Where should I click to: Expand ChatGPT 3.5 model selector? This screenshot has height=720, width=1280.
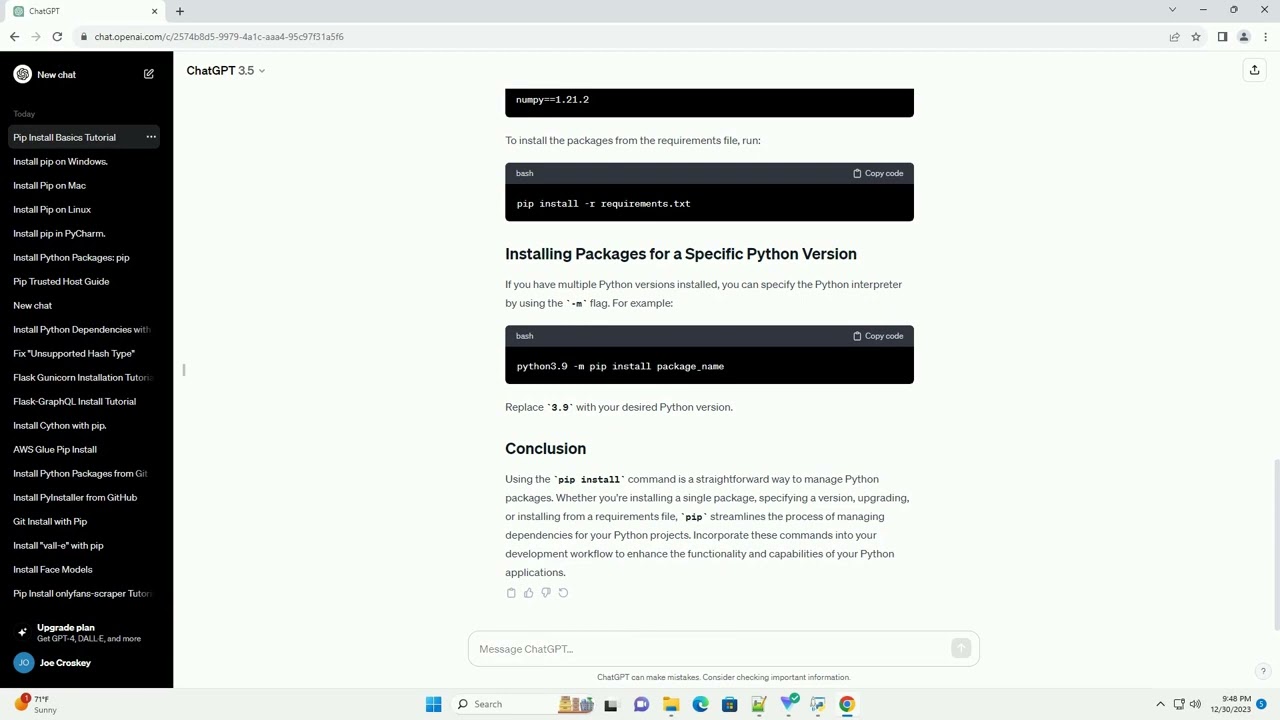pos(226,70)
